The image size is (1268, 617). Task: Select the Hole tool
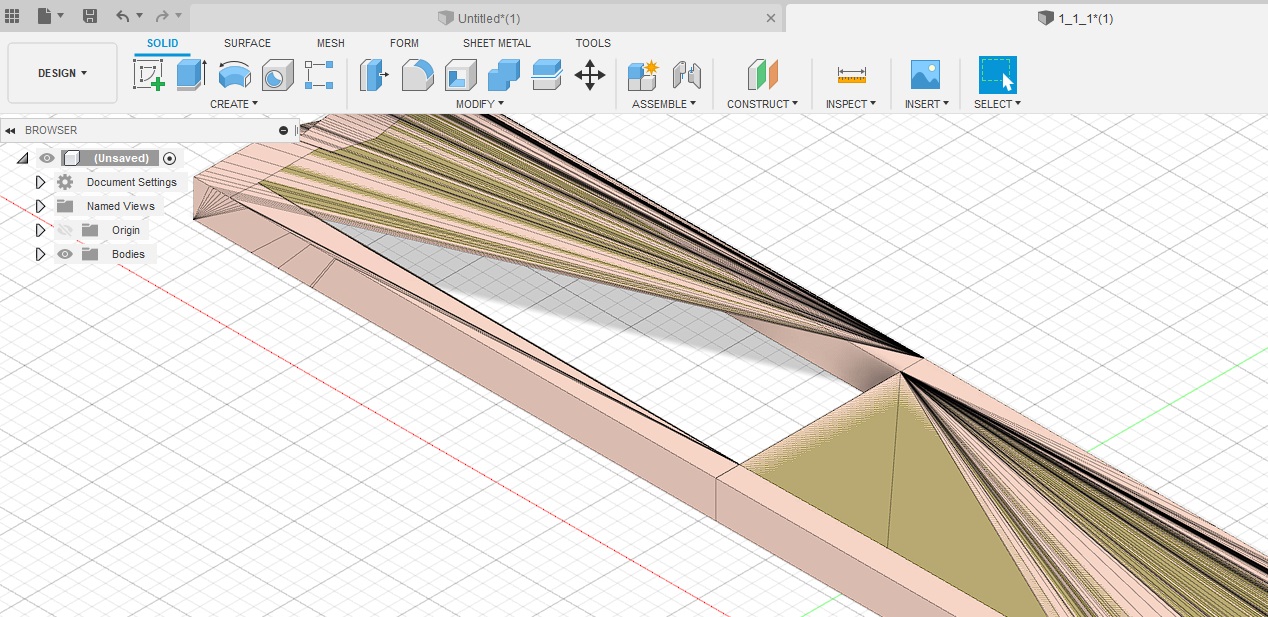(x=277, y=75)
